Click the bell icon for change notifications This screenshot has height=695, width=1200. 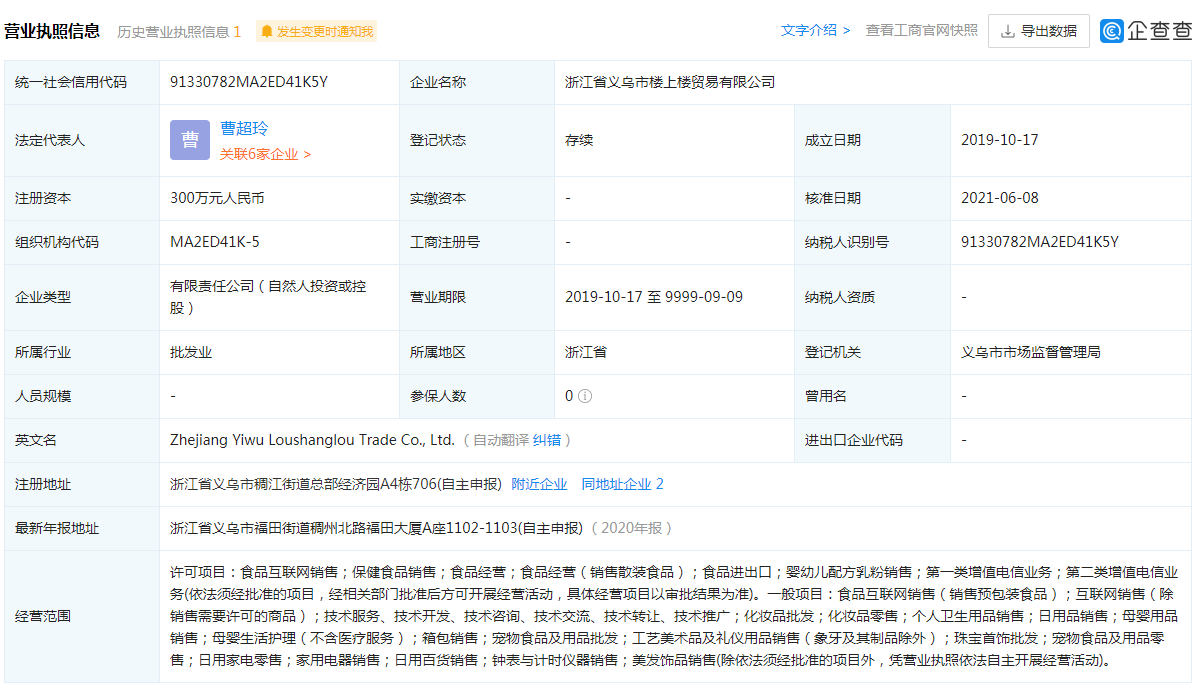(267, 31)
